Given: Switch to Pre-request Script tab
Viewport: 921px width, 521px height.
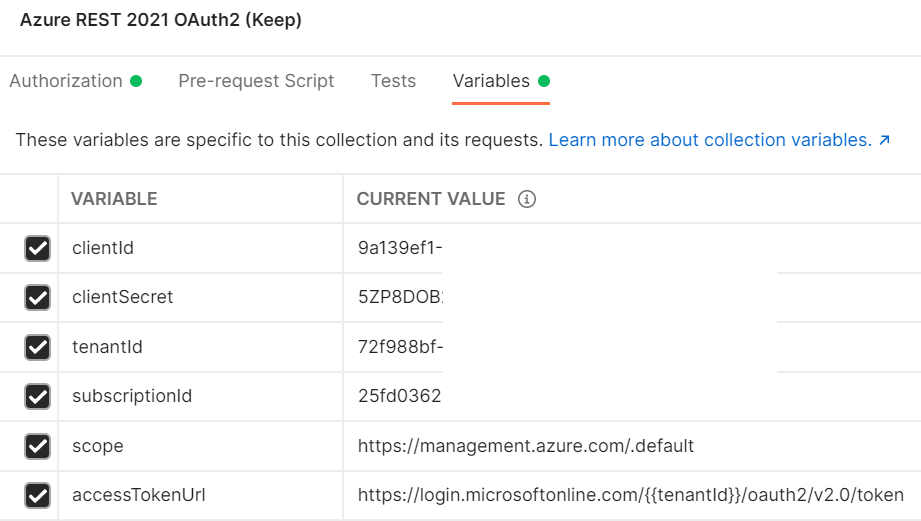Looking at the screenshot, I should (x=256, y=80).
